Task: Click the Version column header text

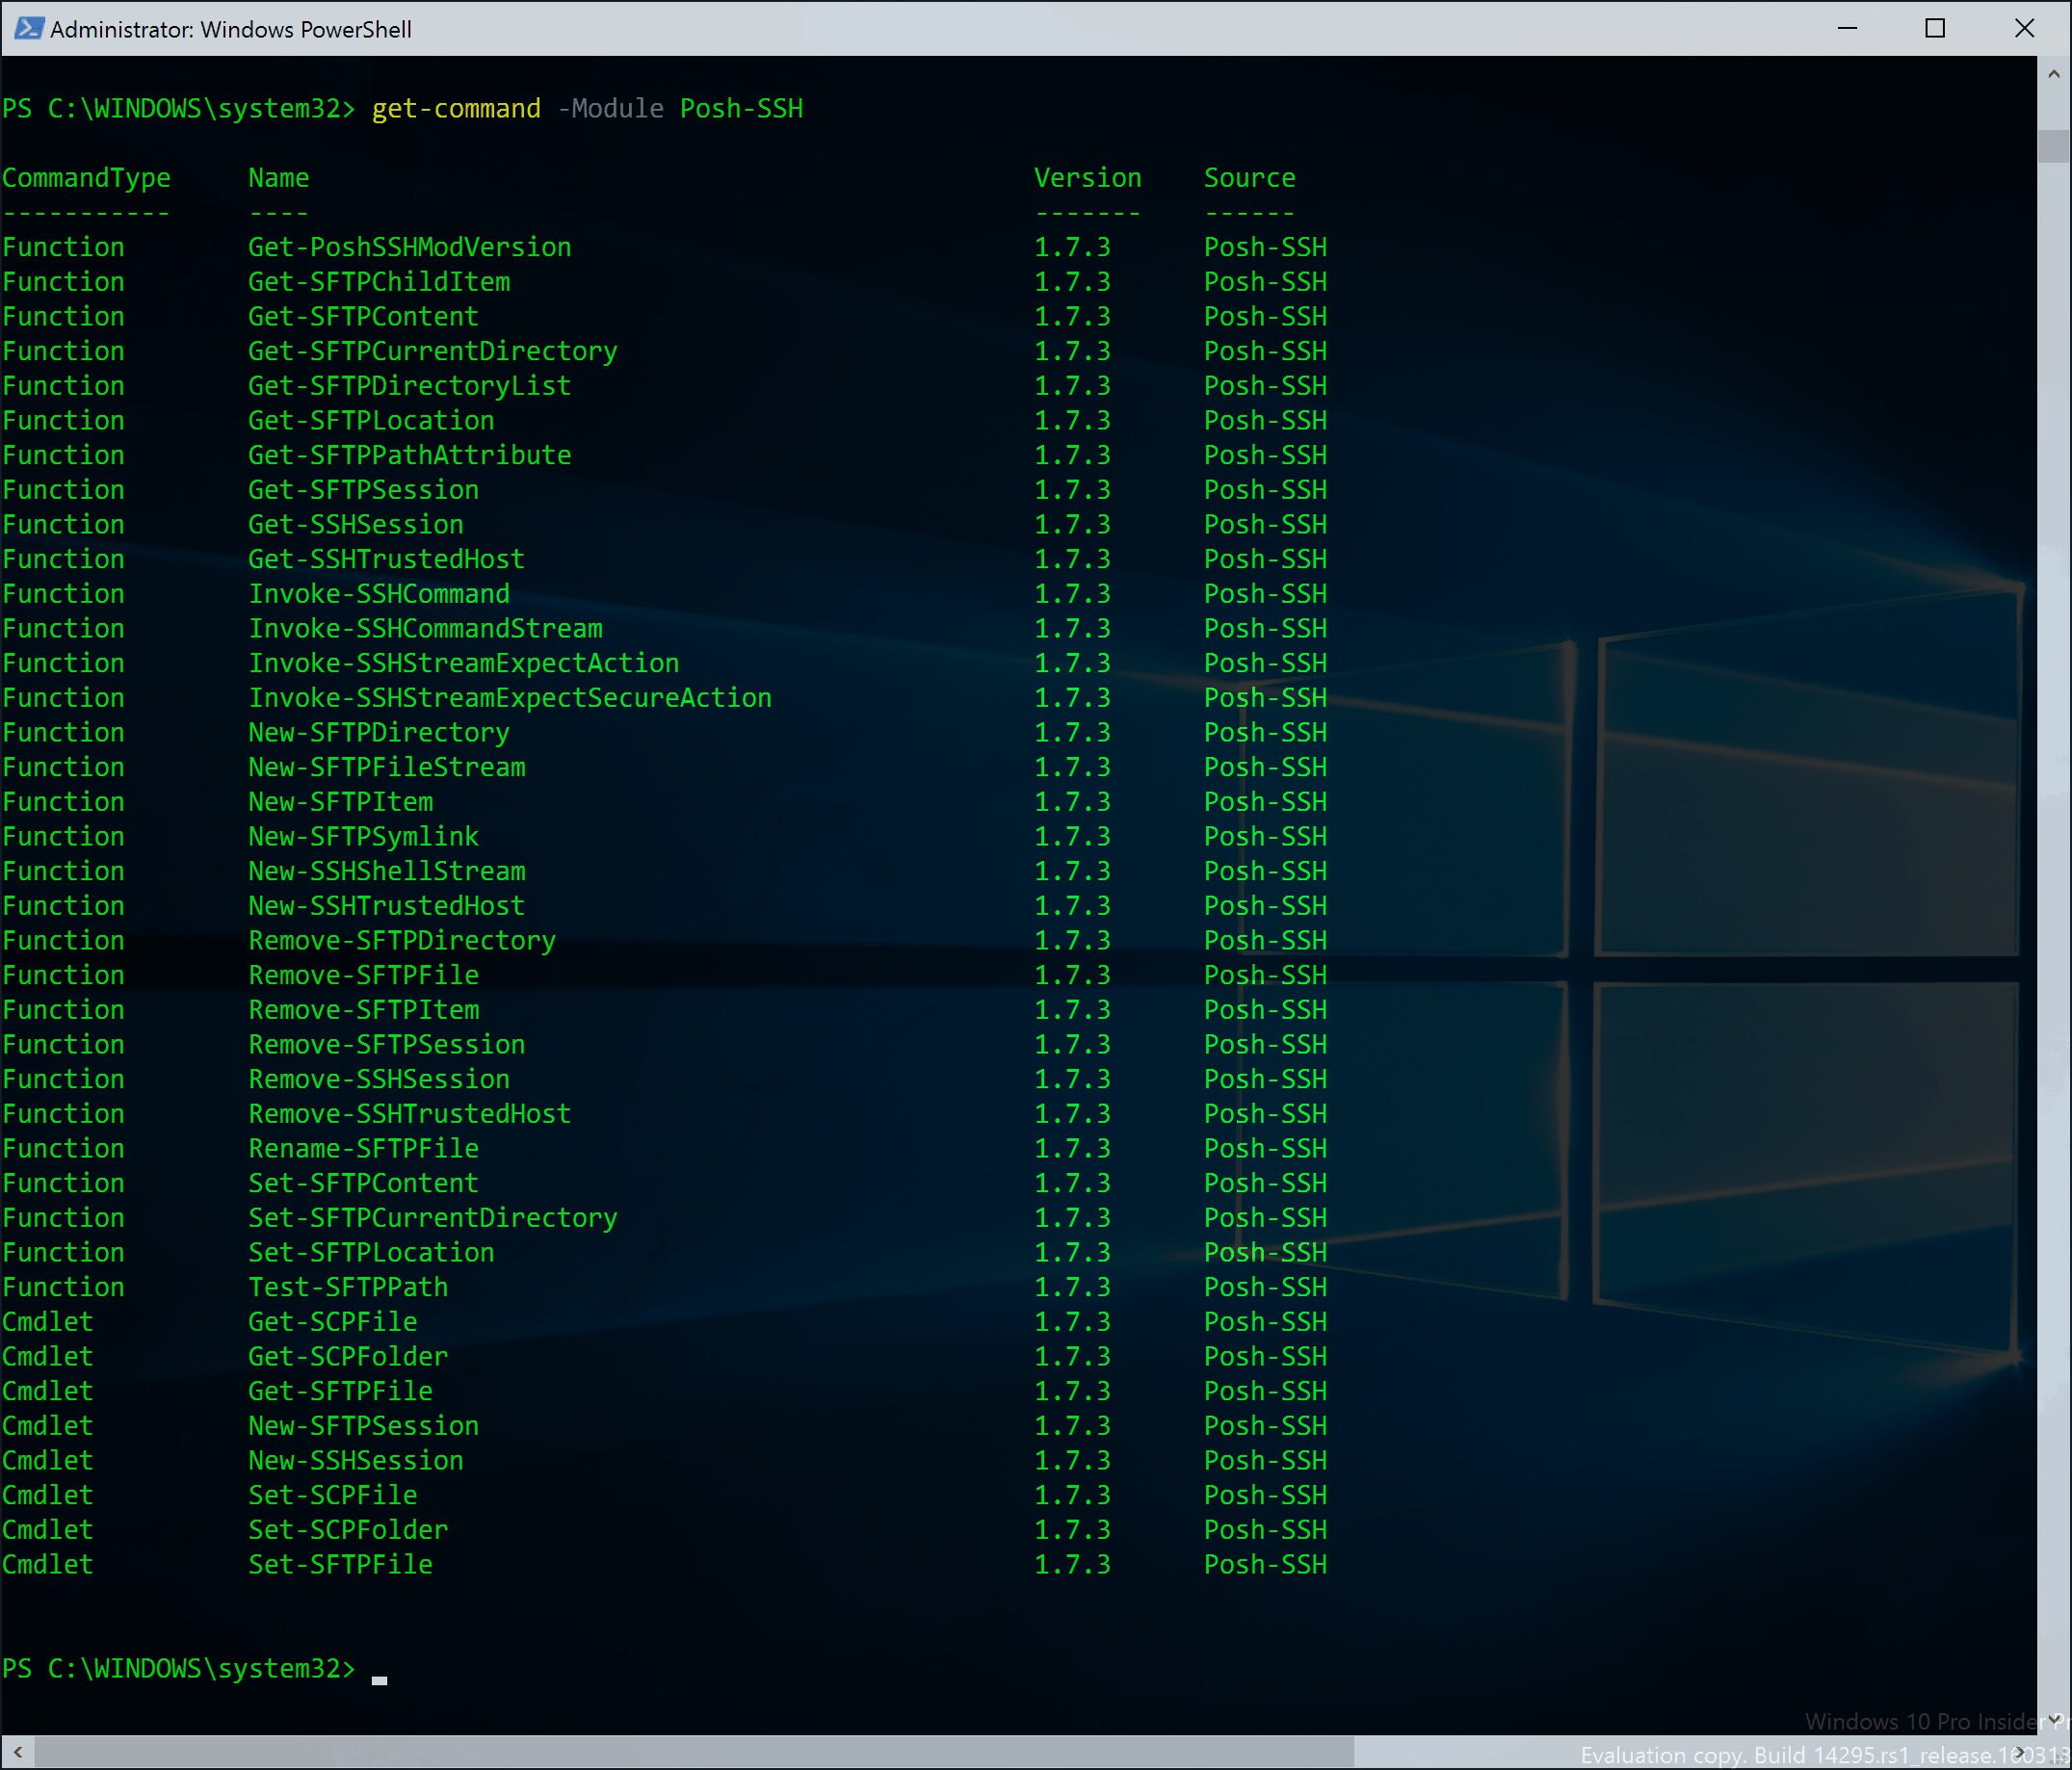Action: pyautogui.click(x=1087, y=178)
